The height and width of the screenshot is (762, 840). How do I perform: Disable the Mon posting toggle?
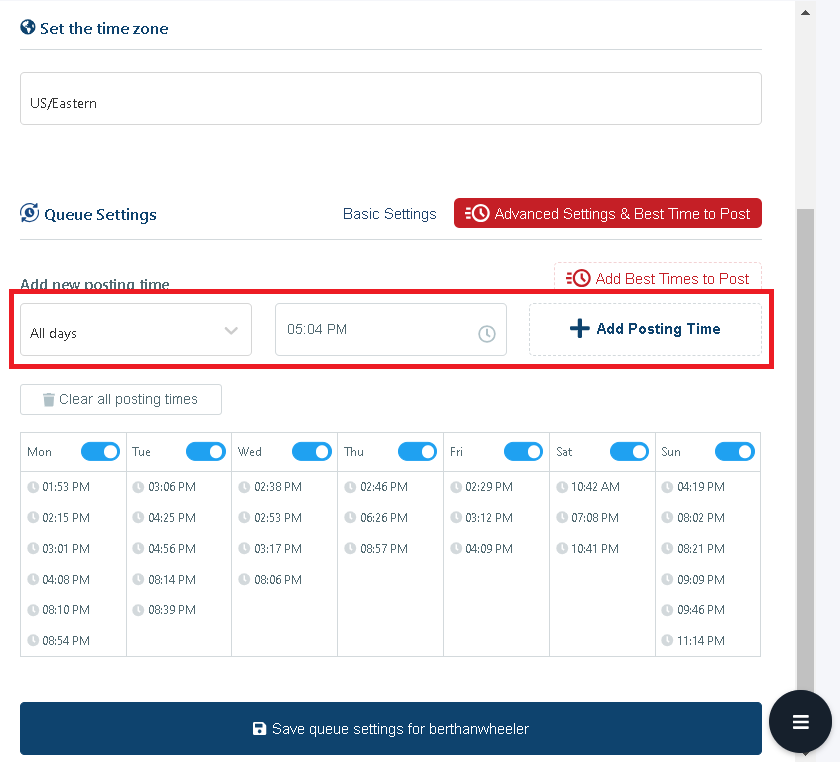[x=100, y=451]
